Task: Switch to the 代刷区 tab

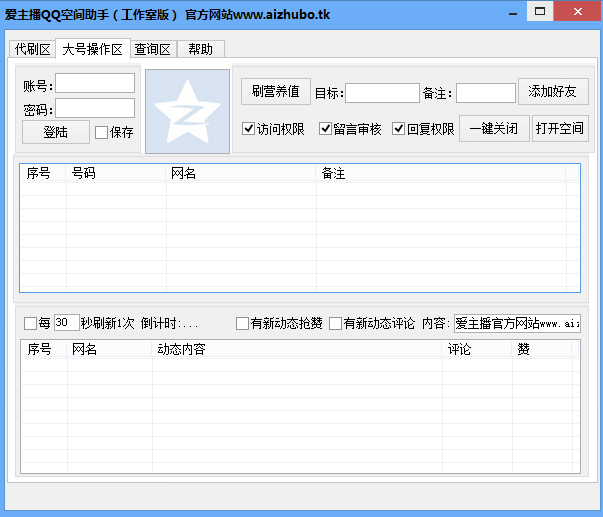Action: coord(32,49)
